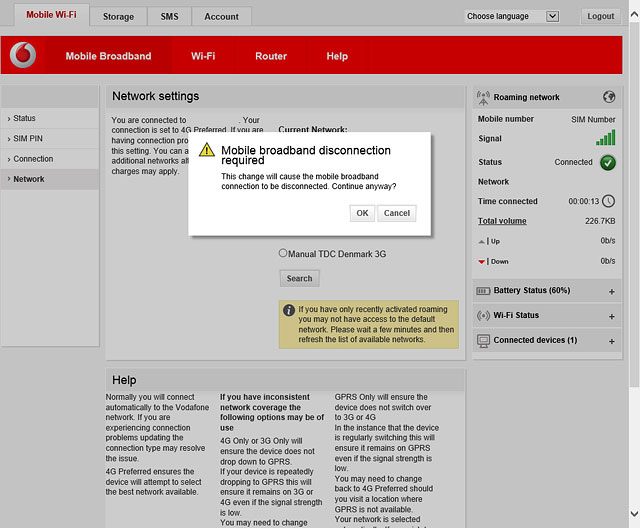Cancel the disconnection dialog
Screen dimensions: 640x528
397,213
